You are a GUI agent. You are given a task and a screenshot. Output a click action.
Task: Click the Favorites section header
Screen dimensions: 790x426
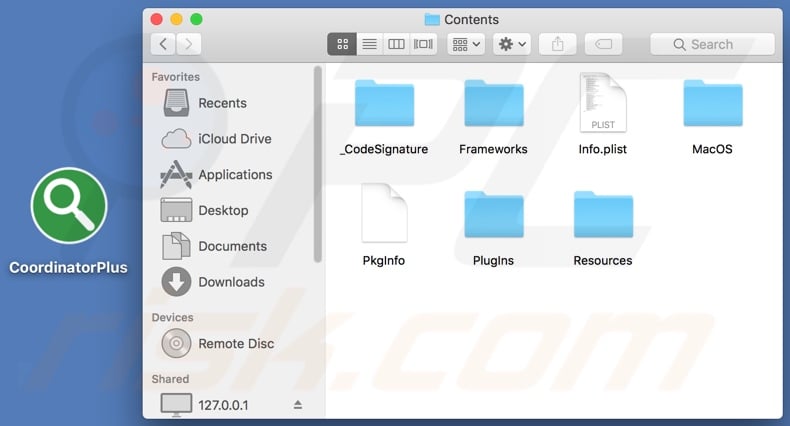[176, 77]
